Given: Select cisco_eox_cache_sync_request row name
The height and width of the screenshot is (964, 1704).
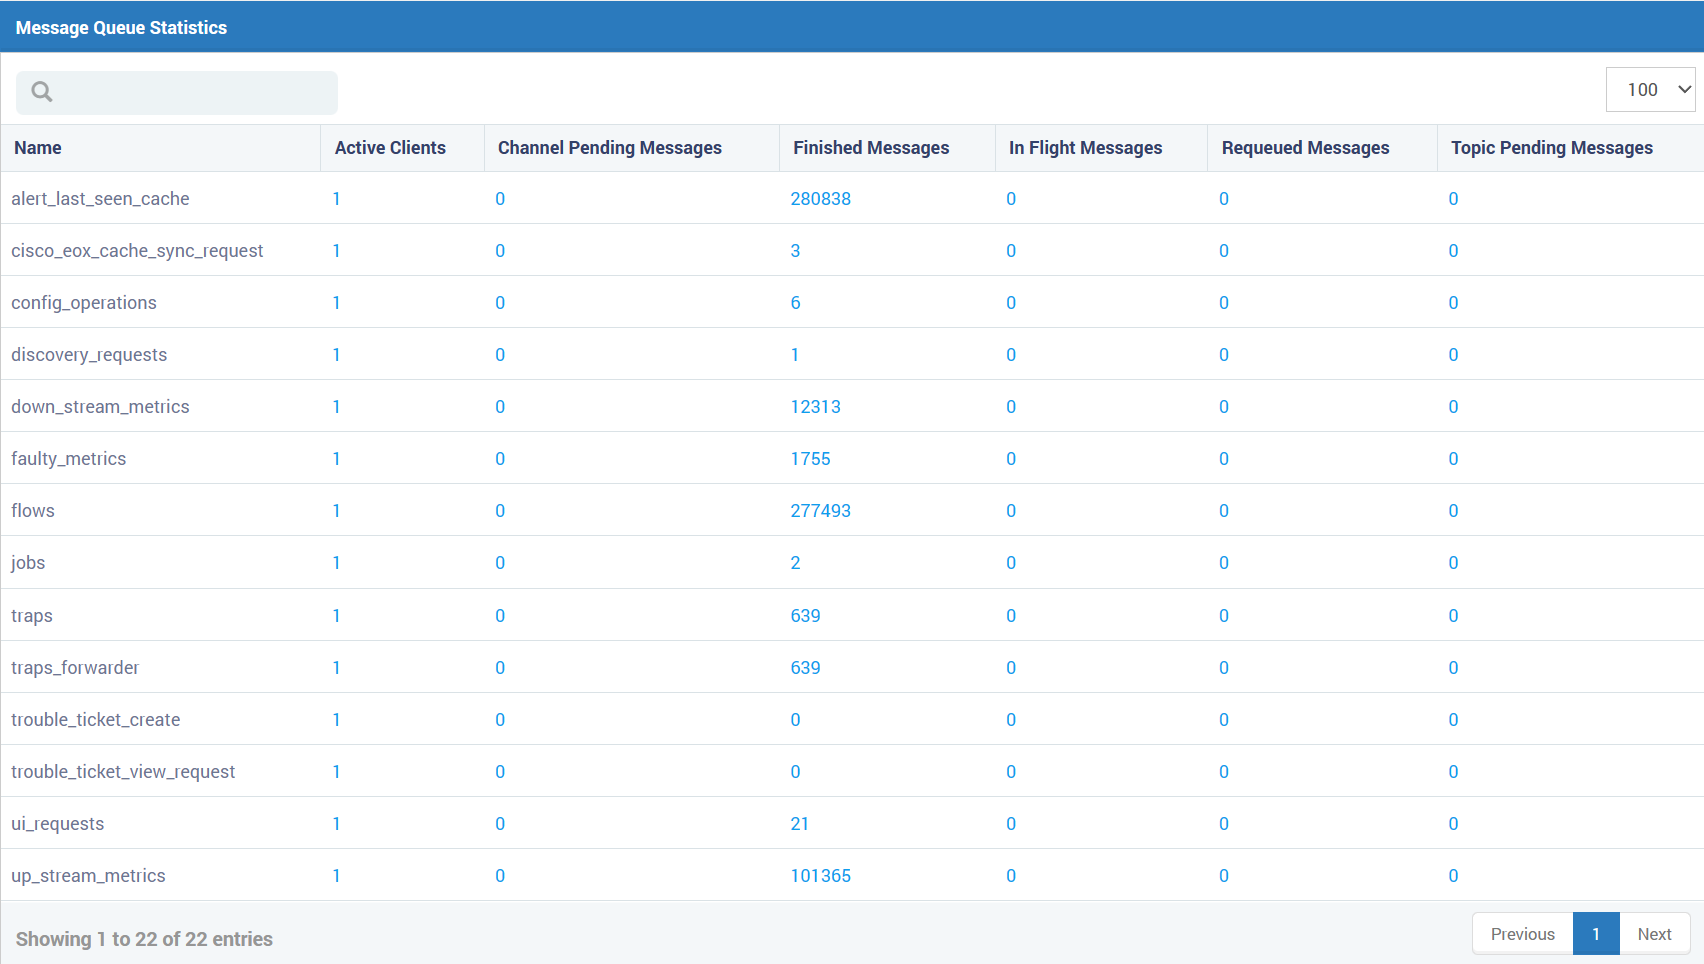Looking at the screenshot, I should coord(137,251).
